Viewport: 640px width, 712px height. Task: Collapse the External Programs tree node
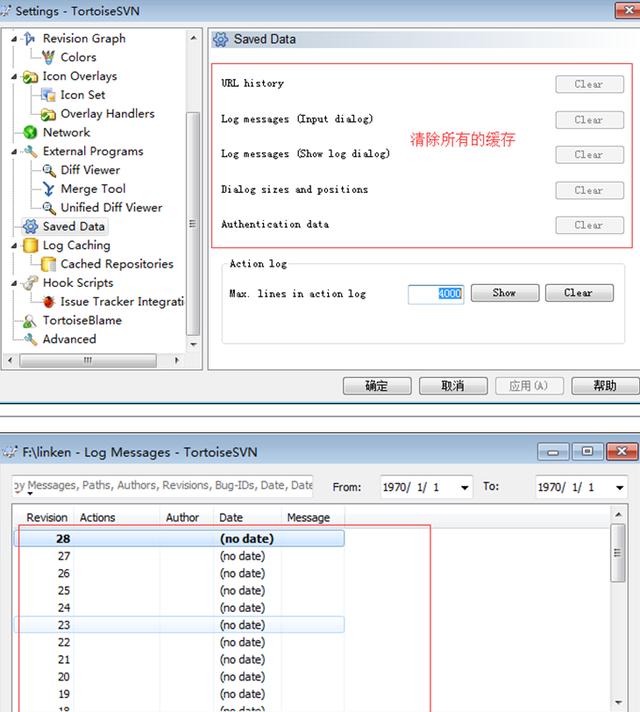click(14, 152)
